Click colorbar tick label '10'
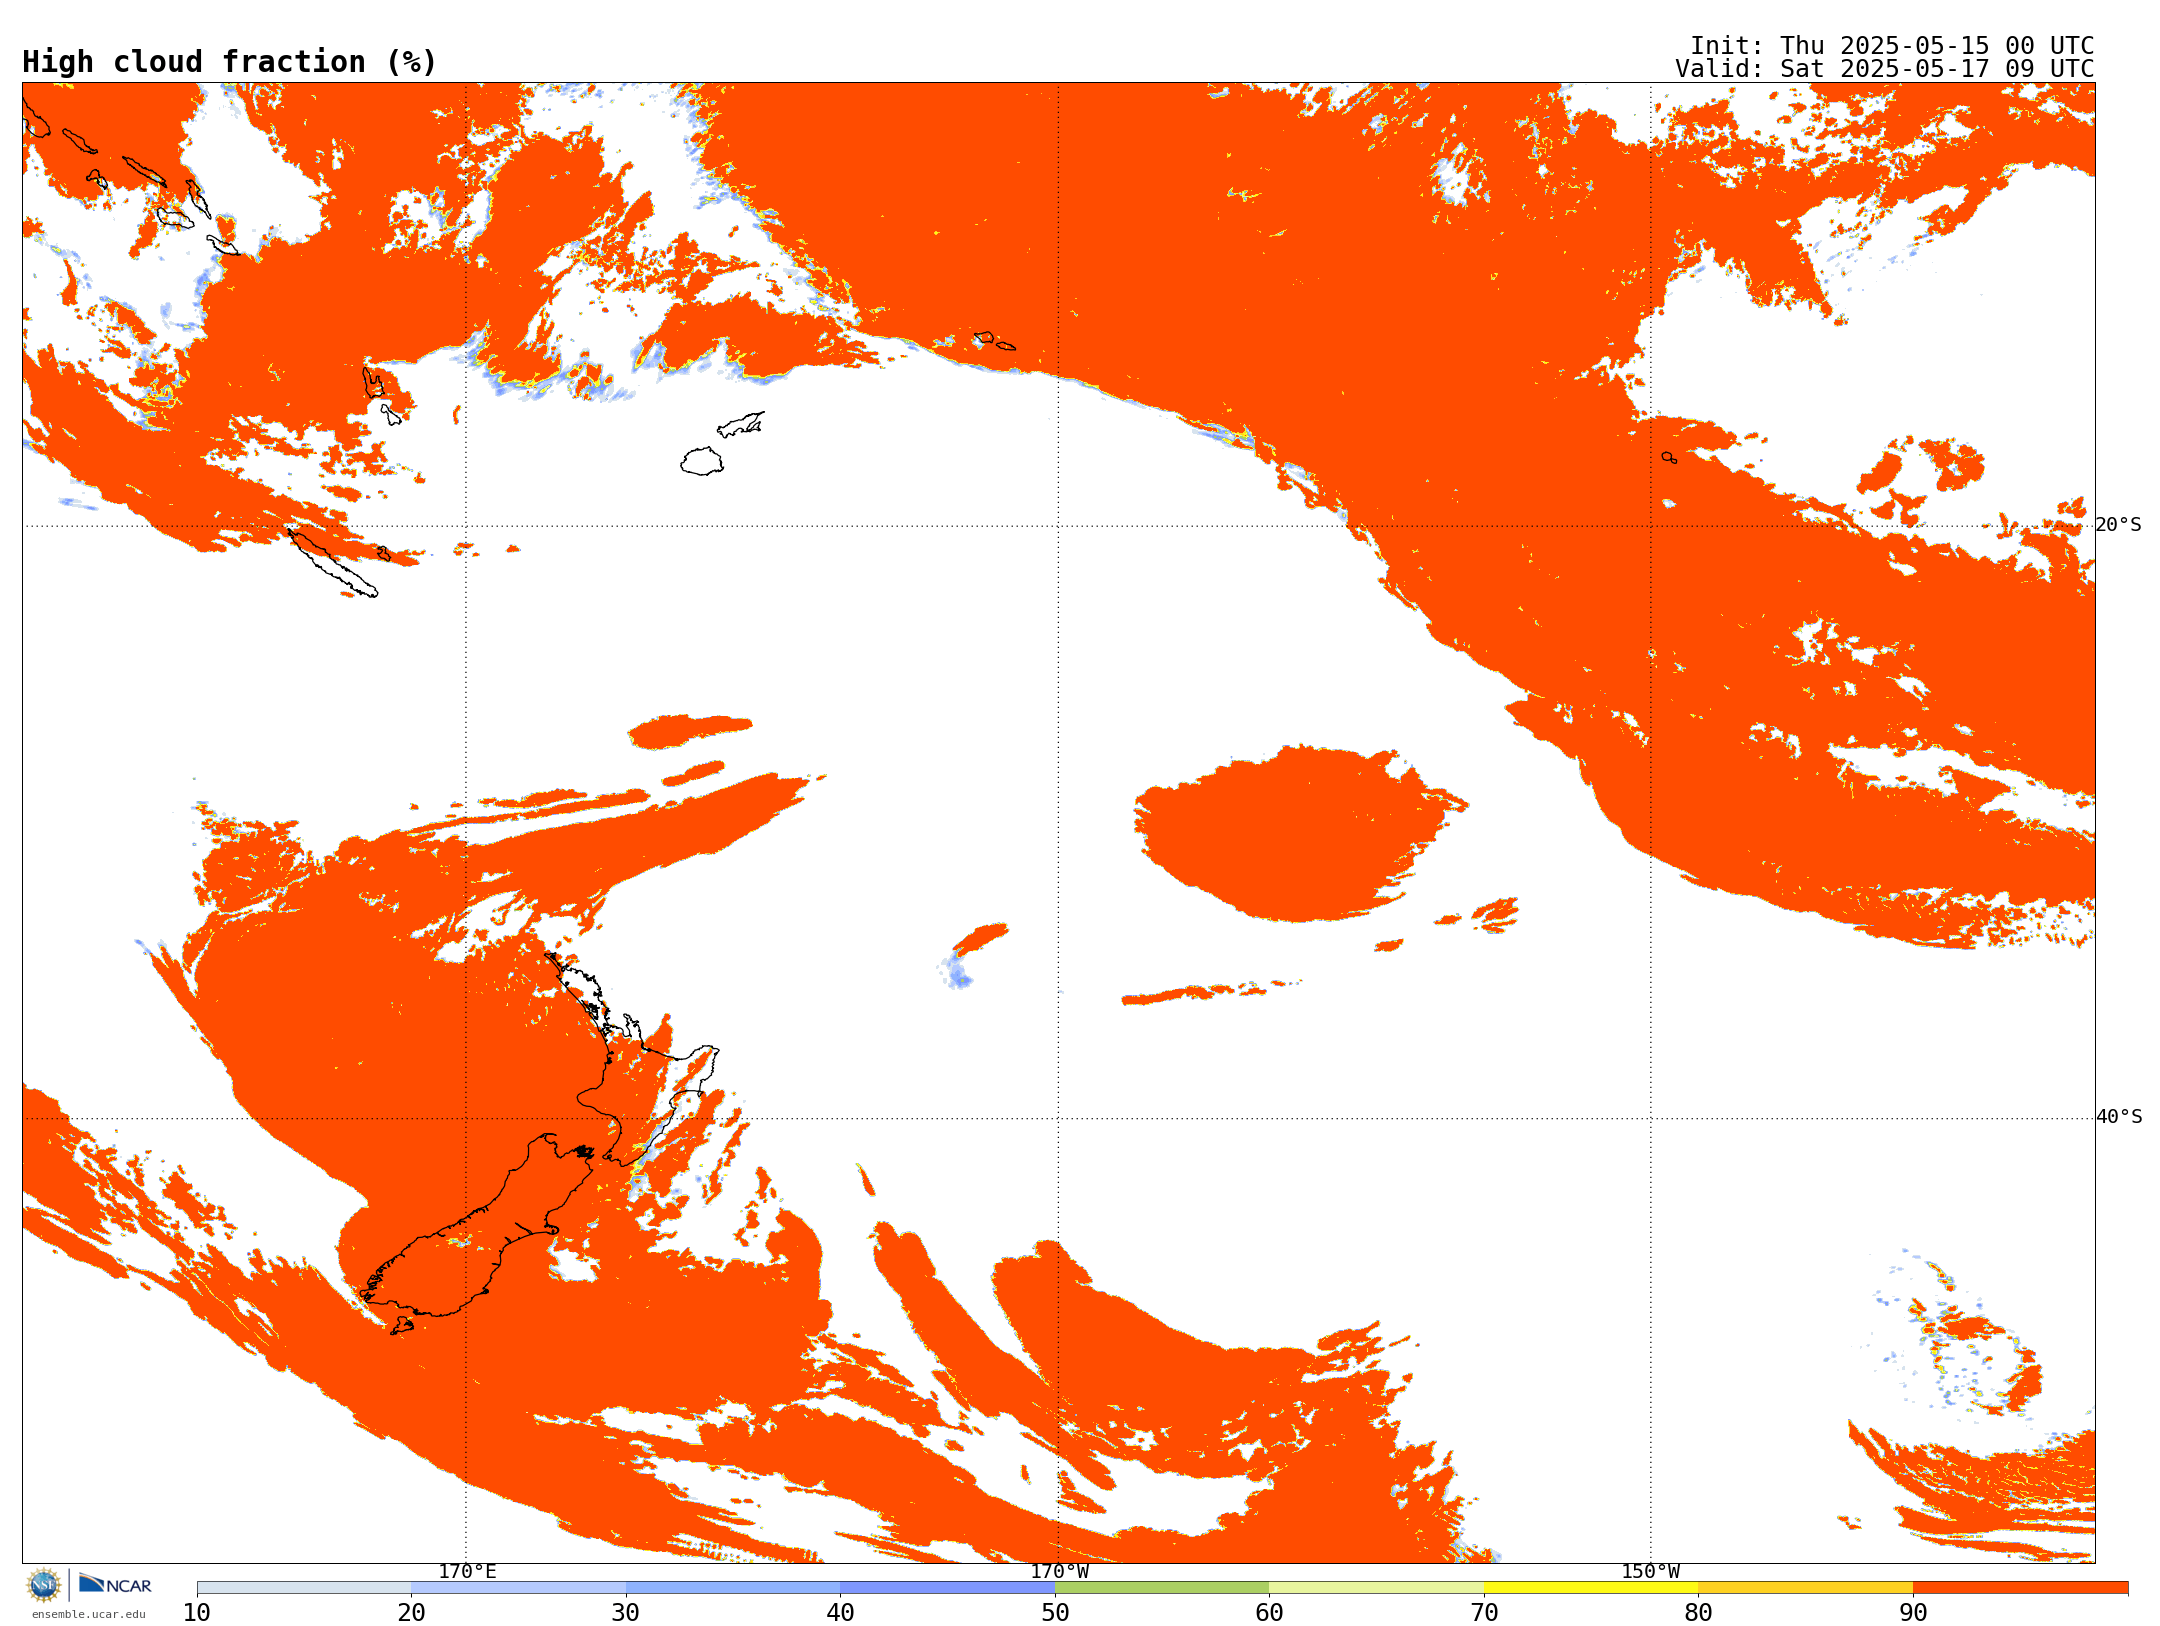 [x=197, y=1613]
